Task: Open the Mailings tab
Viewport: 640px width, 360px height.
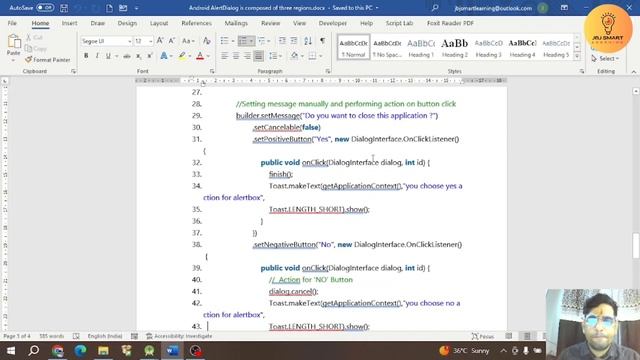Action: point(236,23)
